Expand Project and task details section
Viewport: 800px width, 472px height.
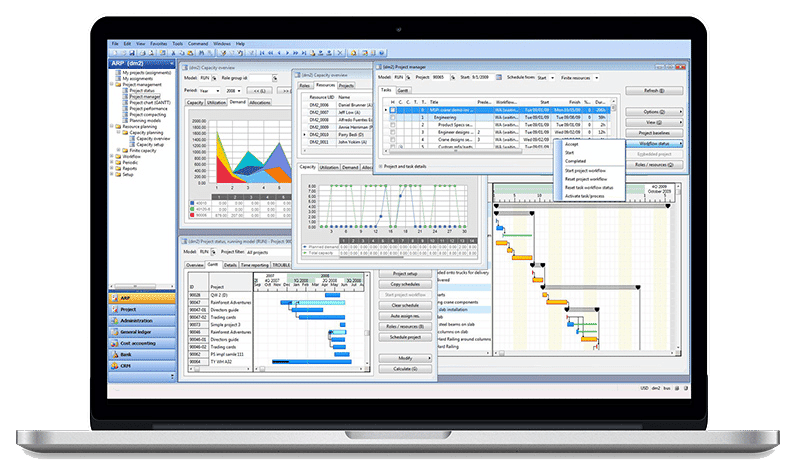point(381,166)
